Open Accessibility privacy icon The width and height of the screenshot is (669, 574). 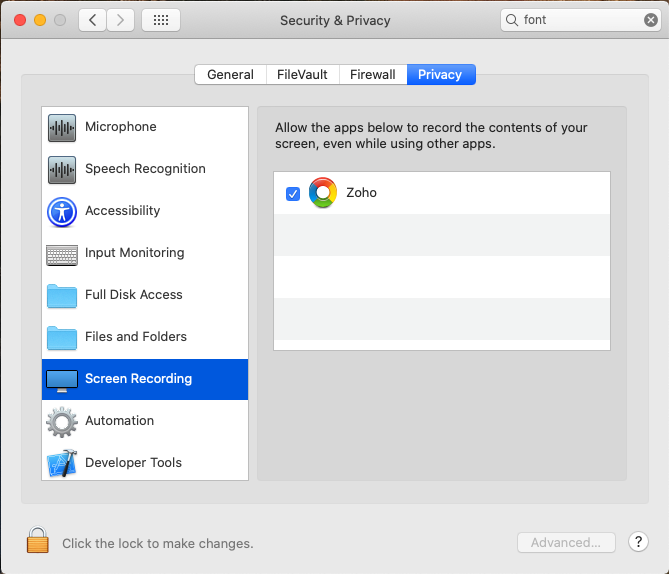62,211
